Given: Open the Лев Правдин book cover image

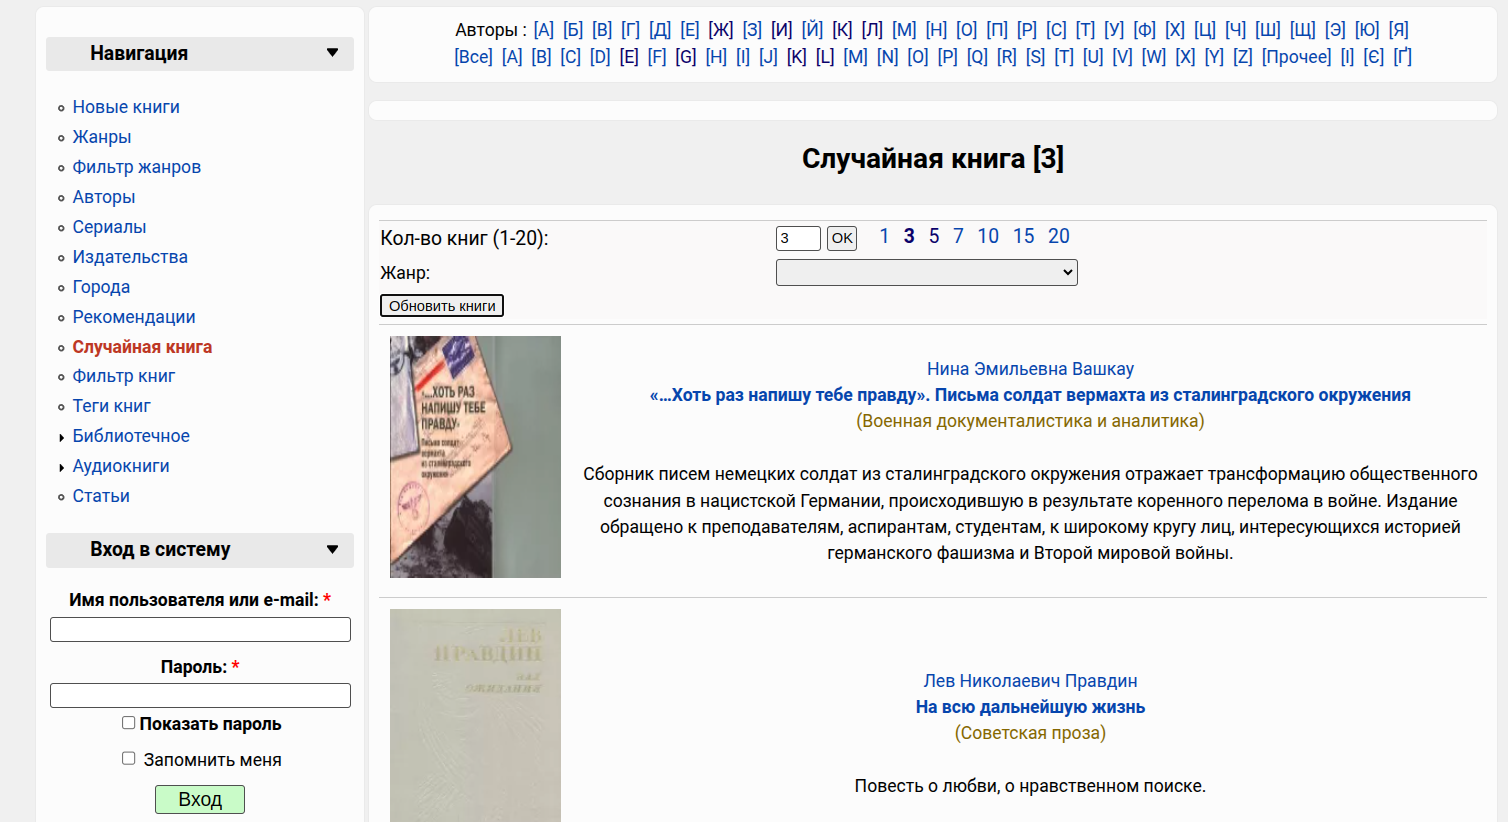Looking at the screenshot, I should click(x=475, y=715).
